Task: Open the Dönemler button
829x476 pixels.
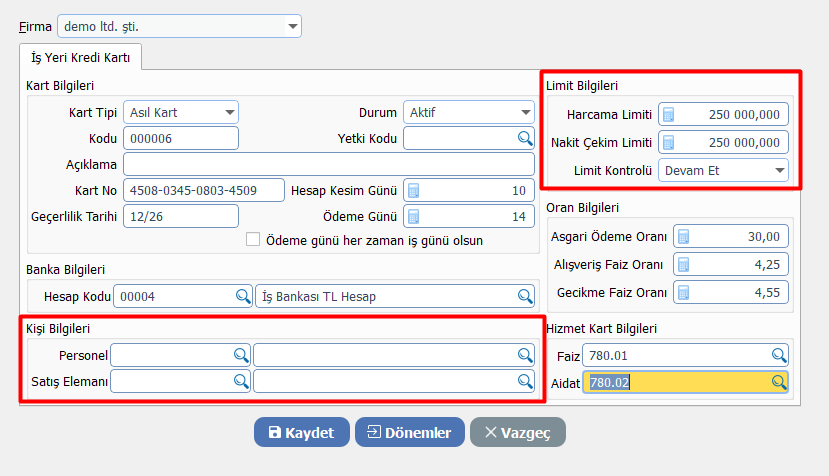Action: click(x=409, y=432)
